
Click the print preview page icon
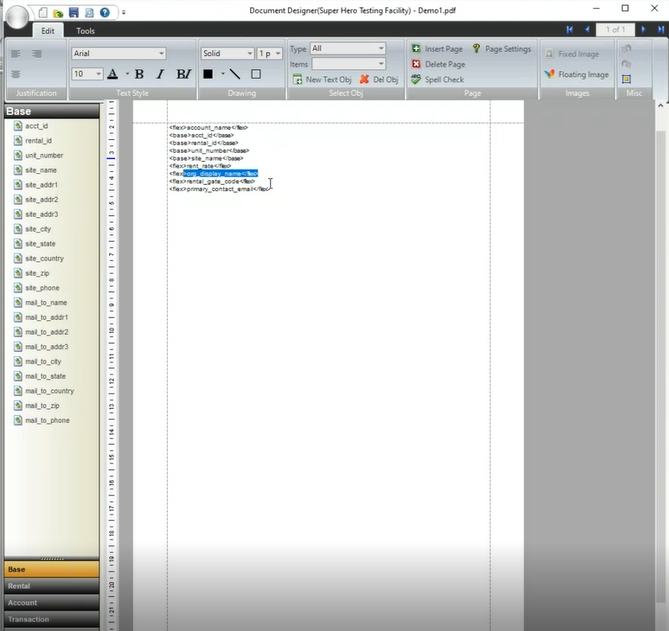pyautogui.click(x=89, y=12)
